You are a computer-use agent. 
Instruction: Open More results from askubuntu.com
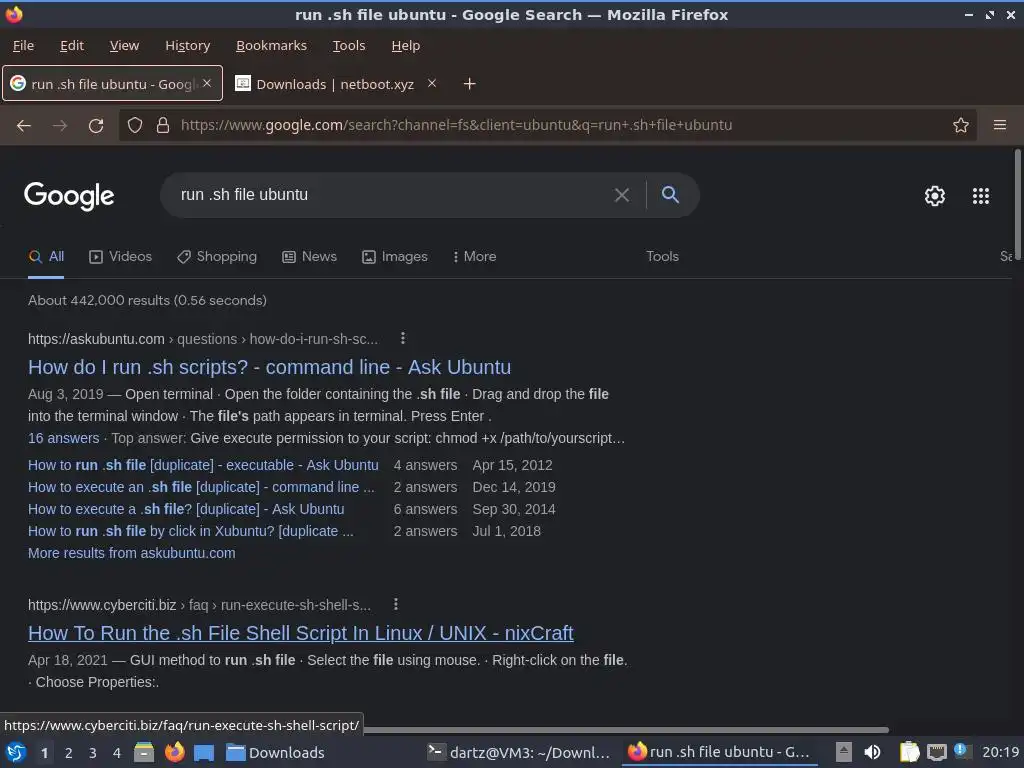pyautogui.click(x=131, y=553)
